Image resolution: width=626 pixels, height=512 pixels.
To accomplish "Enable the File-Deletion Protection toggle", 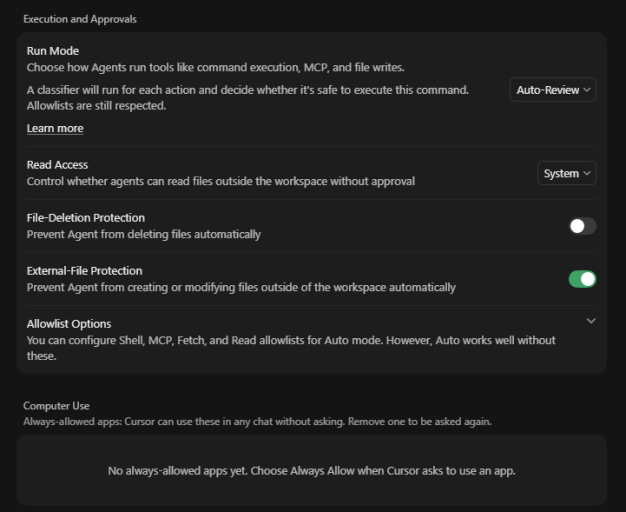I will click(582, 226).
